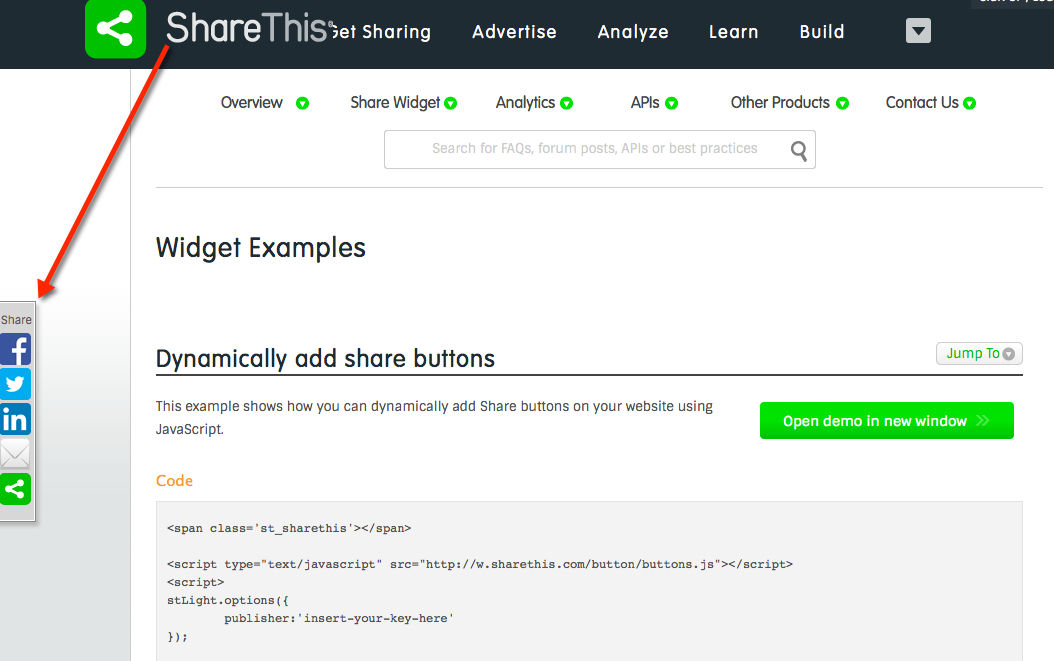Image resolution: width=1054 pixels, height=661 pixels.
Task: Click the search magnifying glass icon
Action: [799, 151]
